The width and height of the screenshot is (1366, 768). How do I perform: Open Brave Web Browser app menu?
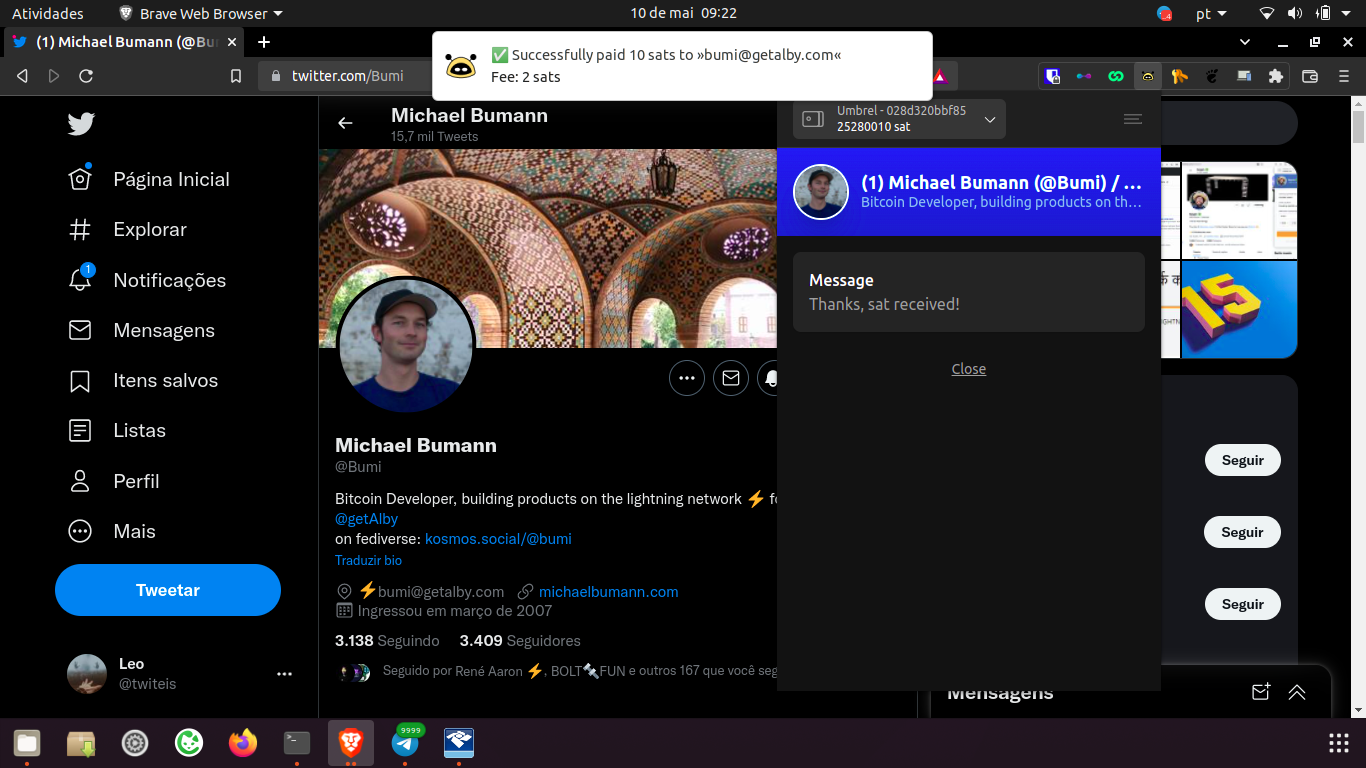coord(201,14)
